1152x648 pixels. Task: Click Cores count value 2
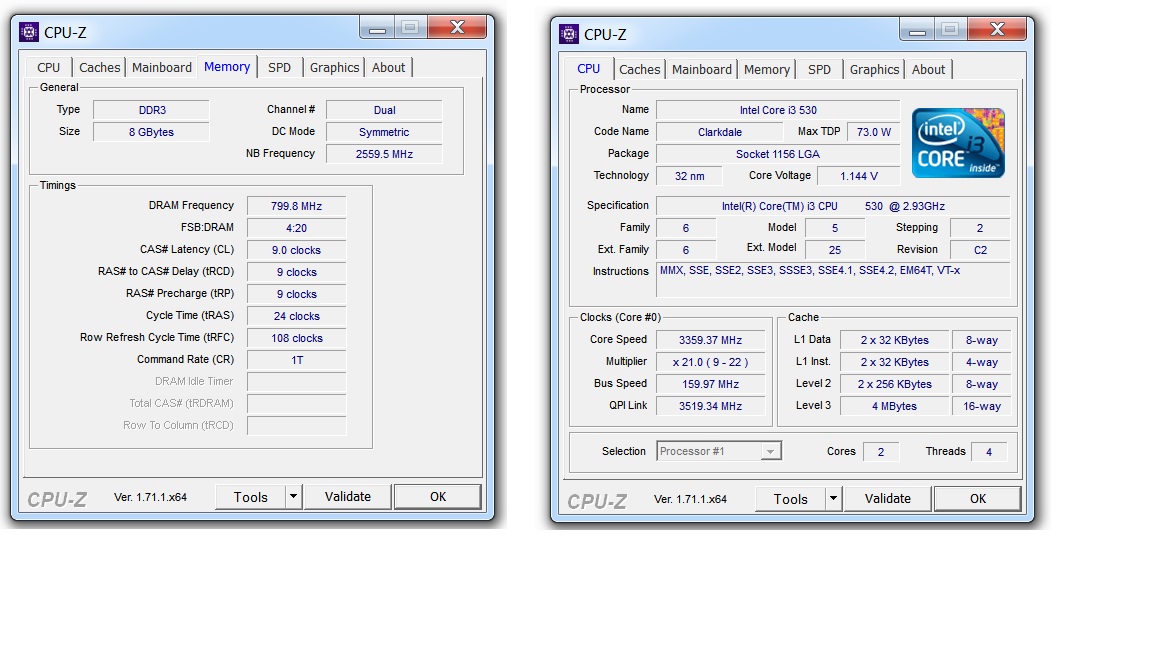pyautogui.click(x=881, y=452)
